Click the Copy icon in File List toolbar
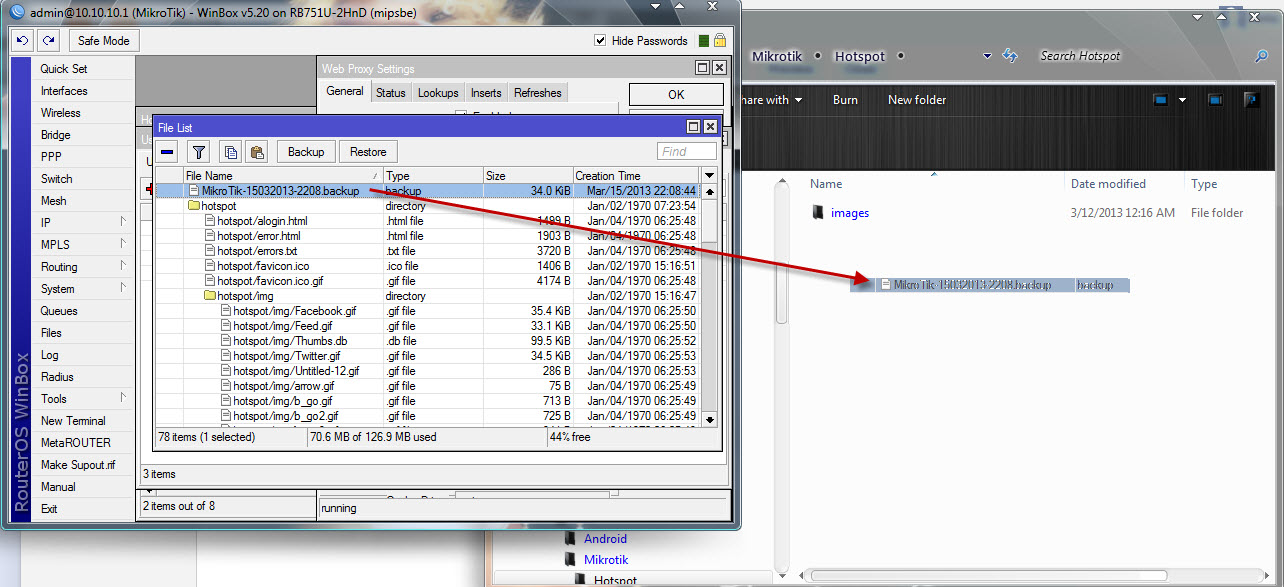This screenshot has height=587, width=1284. 230,152
